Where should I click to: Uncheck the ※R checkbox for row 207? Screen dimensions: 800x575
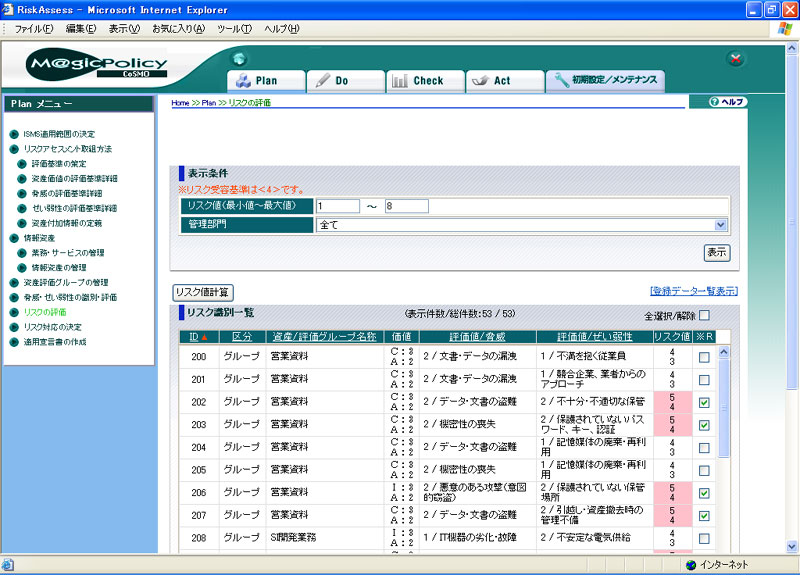[x=704, y=516]
